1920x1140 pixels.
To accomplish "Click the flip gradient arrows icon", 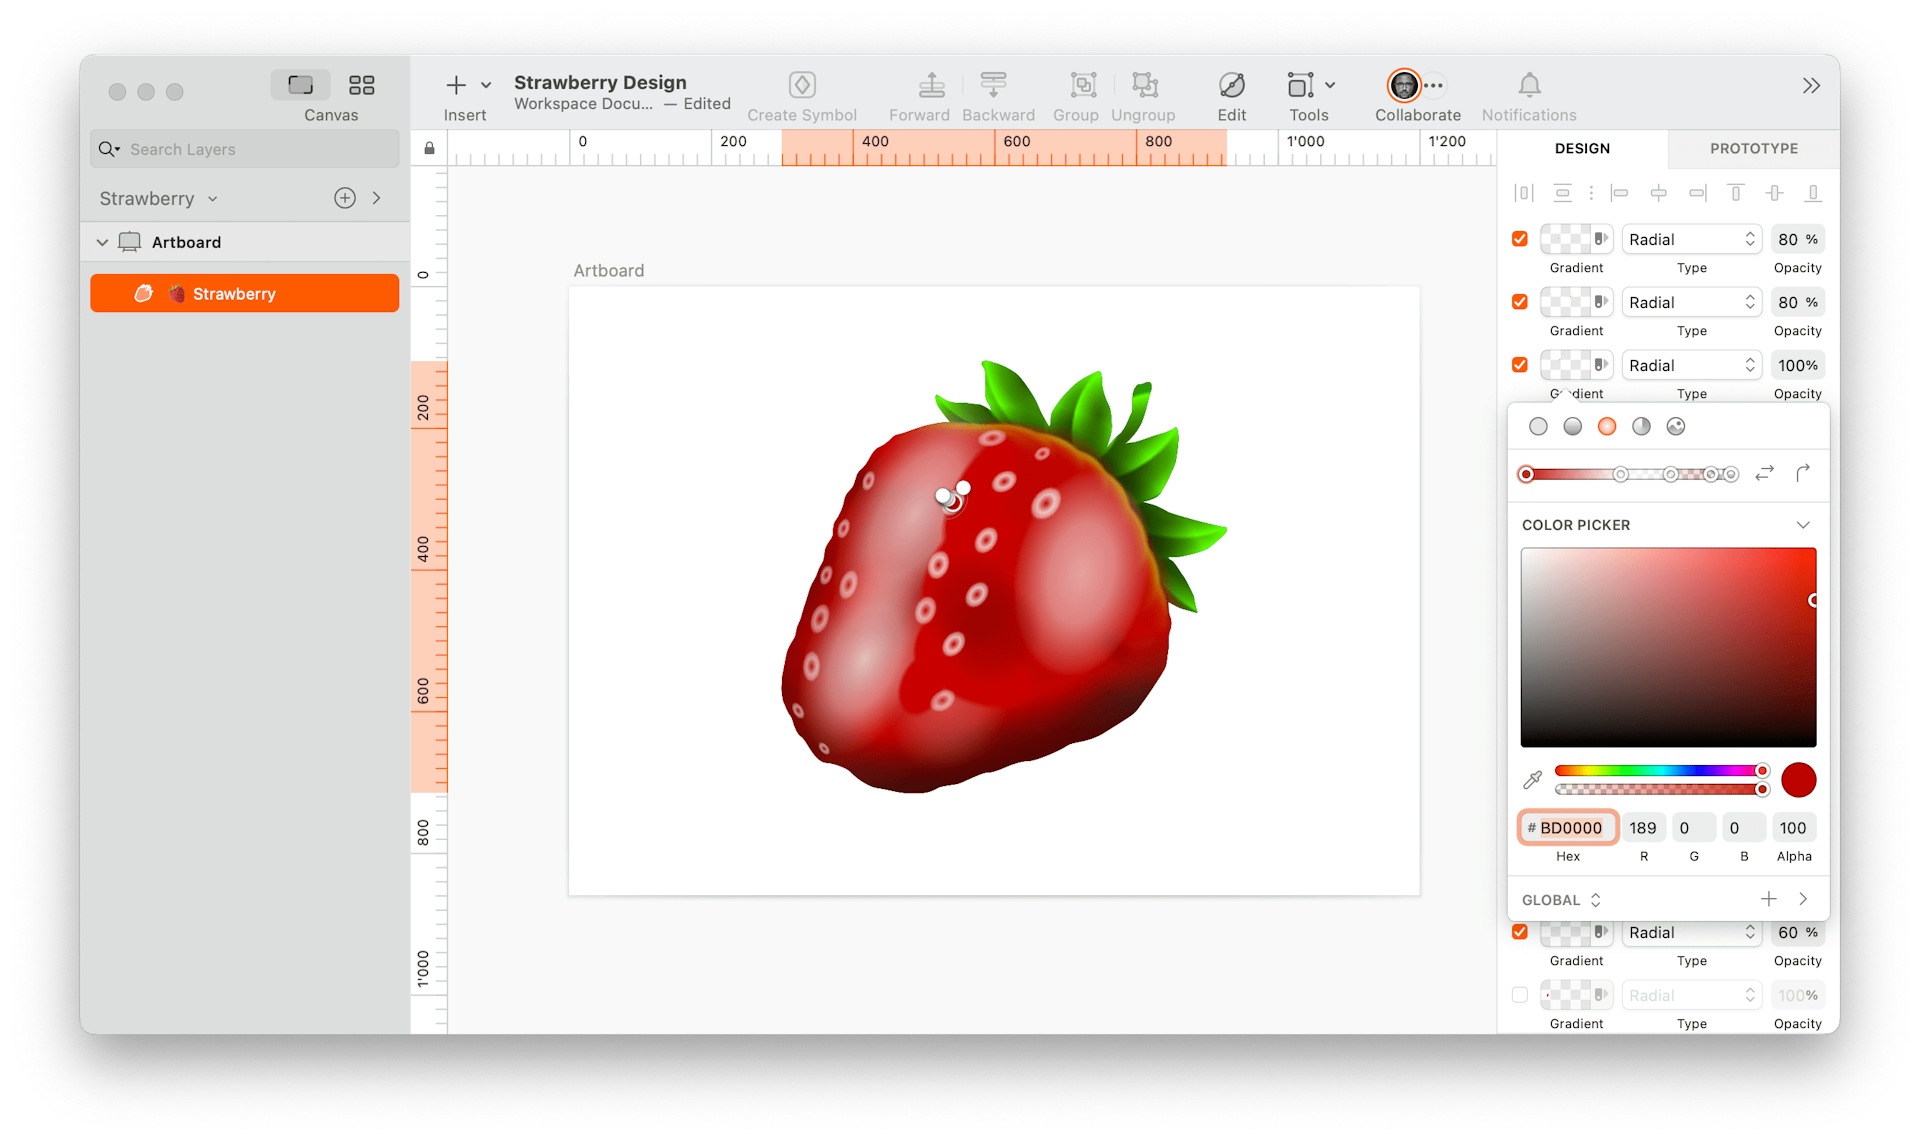I will [1765, 473].
